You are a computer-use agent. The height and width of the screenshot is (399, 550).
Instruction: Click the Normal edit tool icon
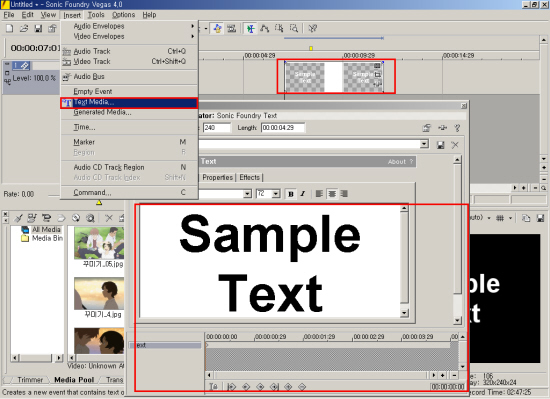point(250,28)
